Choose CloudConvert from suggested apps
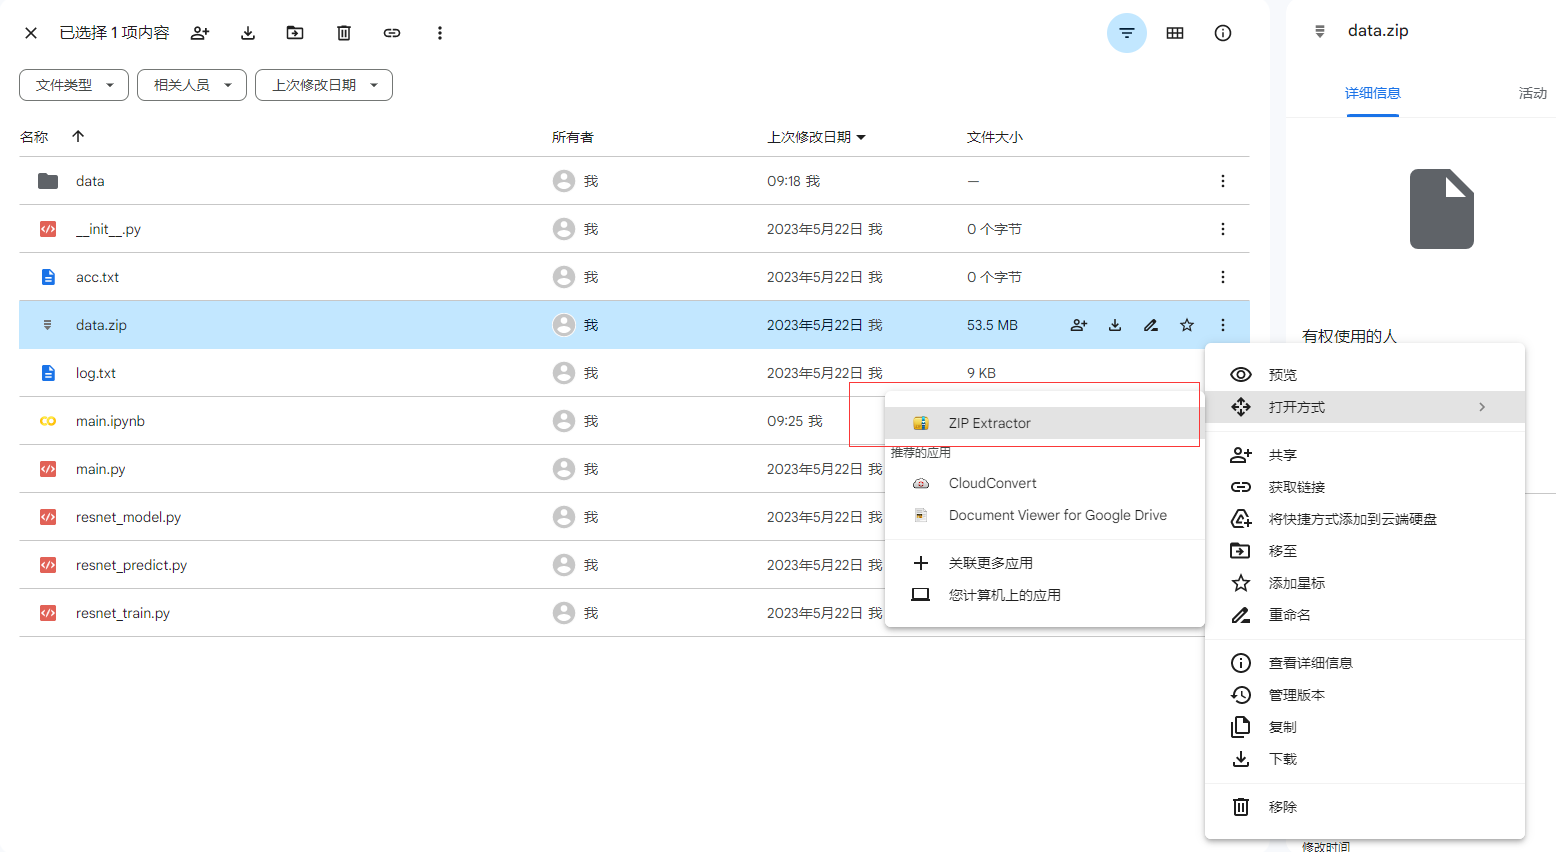The image size is (1556, 852). (1044, 483)
